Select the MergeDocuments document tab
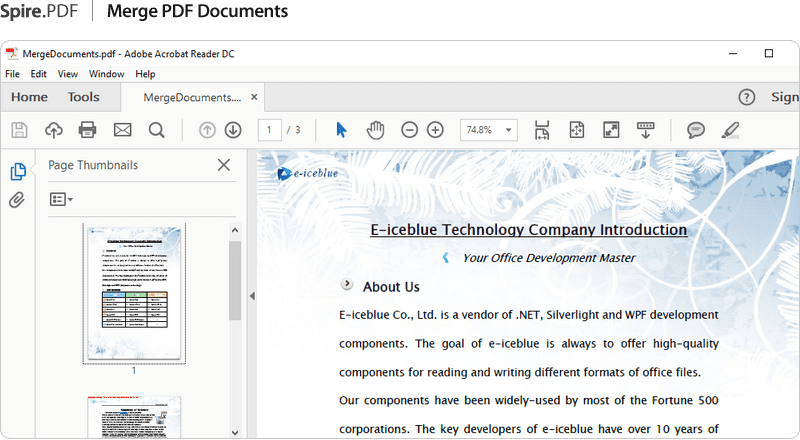Image resolution: width=800 pixels, height=440 pixels. [x=192, y=97]
